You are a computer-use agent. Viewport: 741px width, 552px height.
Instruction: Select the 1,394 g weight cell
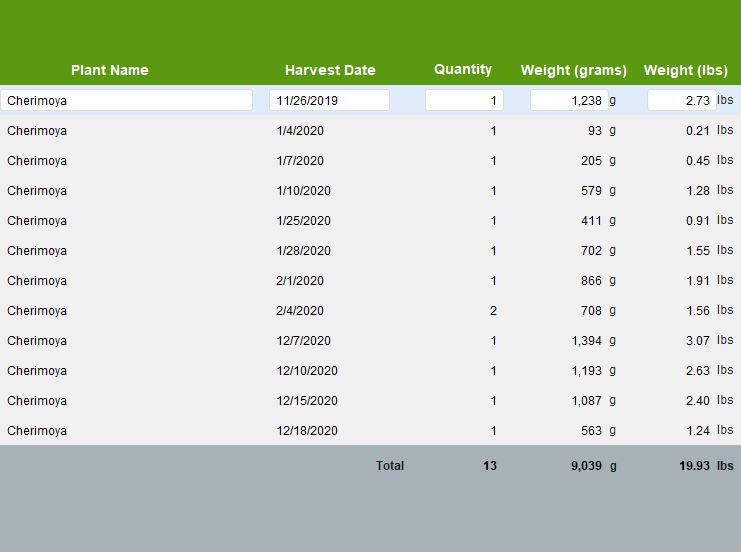tap(586, 341)
